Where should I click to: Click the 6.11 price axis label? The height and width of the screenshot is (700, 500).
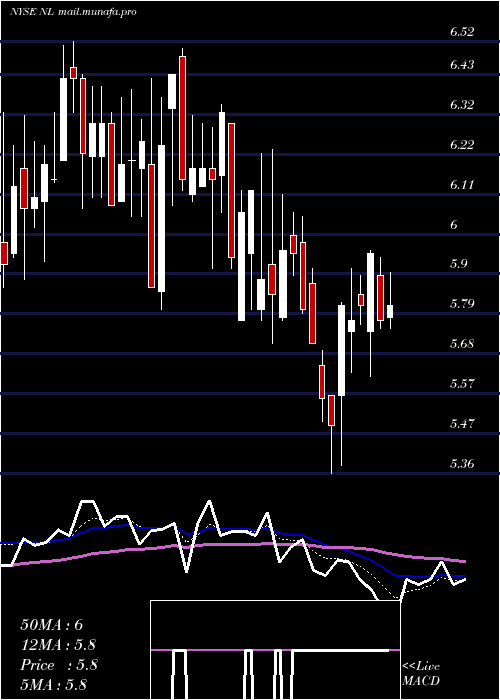point(462,185)
